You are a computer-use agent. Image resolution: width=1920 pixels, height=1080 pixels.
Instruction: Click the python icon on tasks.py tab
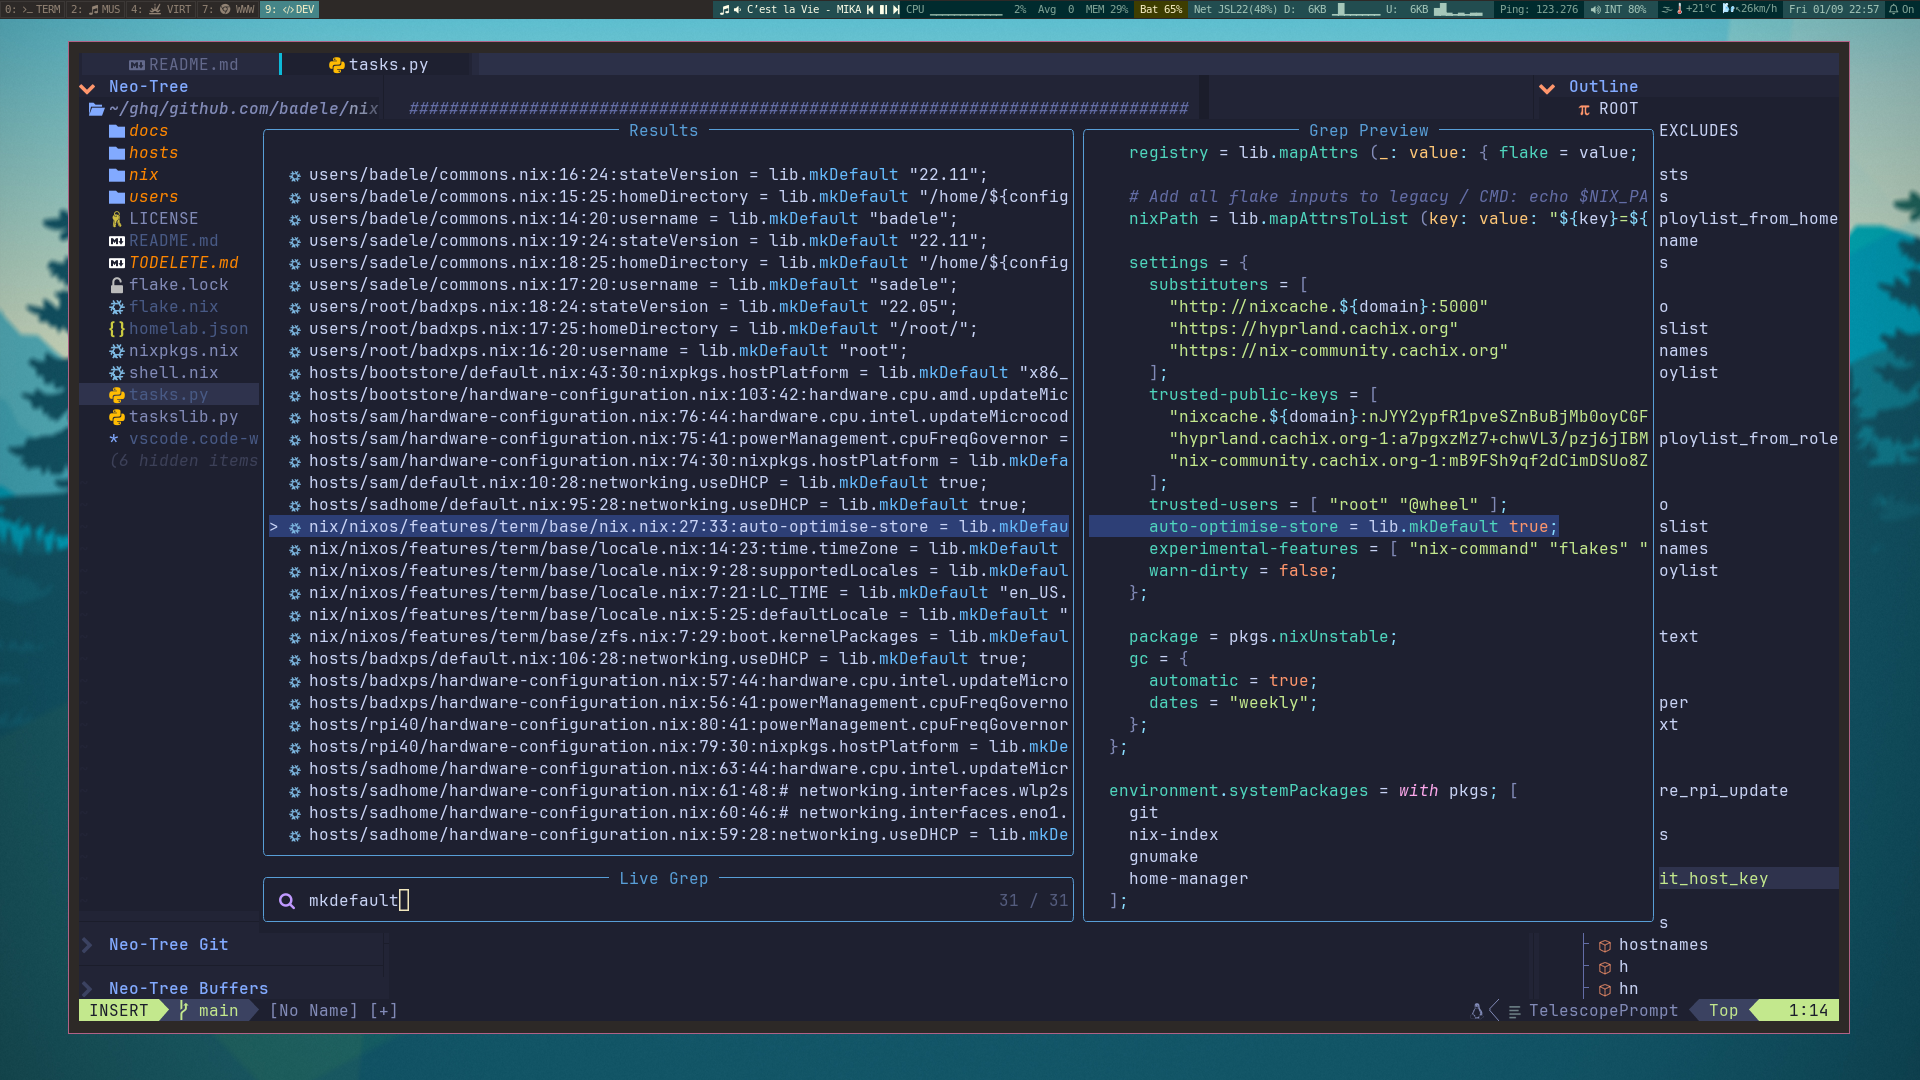[x=336, y=65]
